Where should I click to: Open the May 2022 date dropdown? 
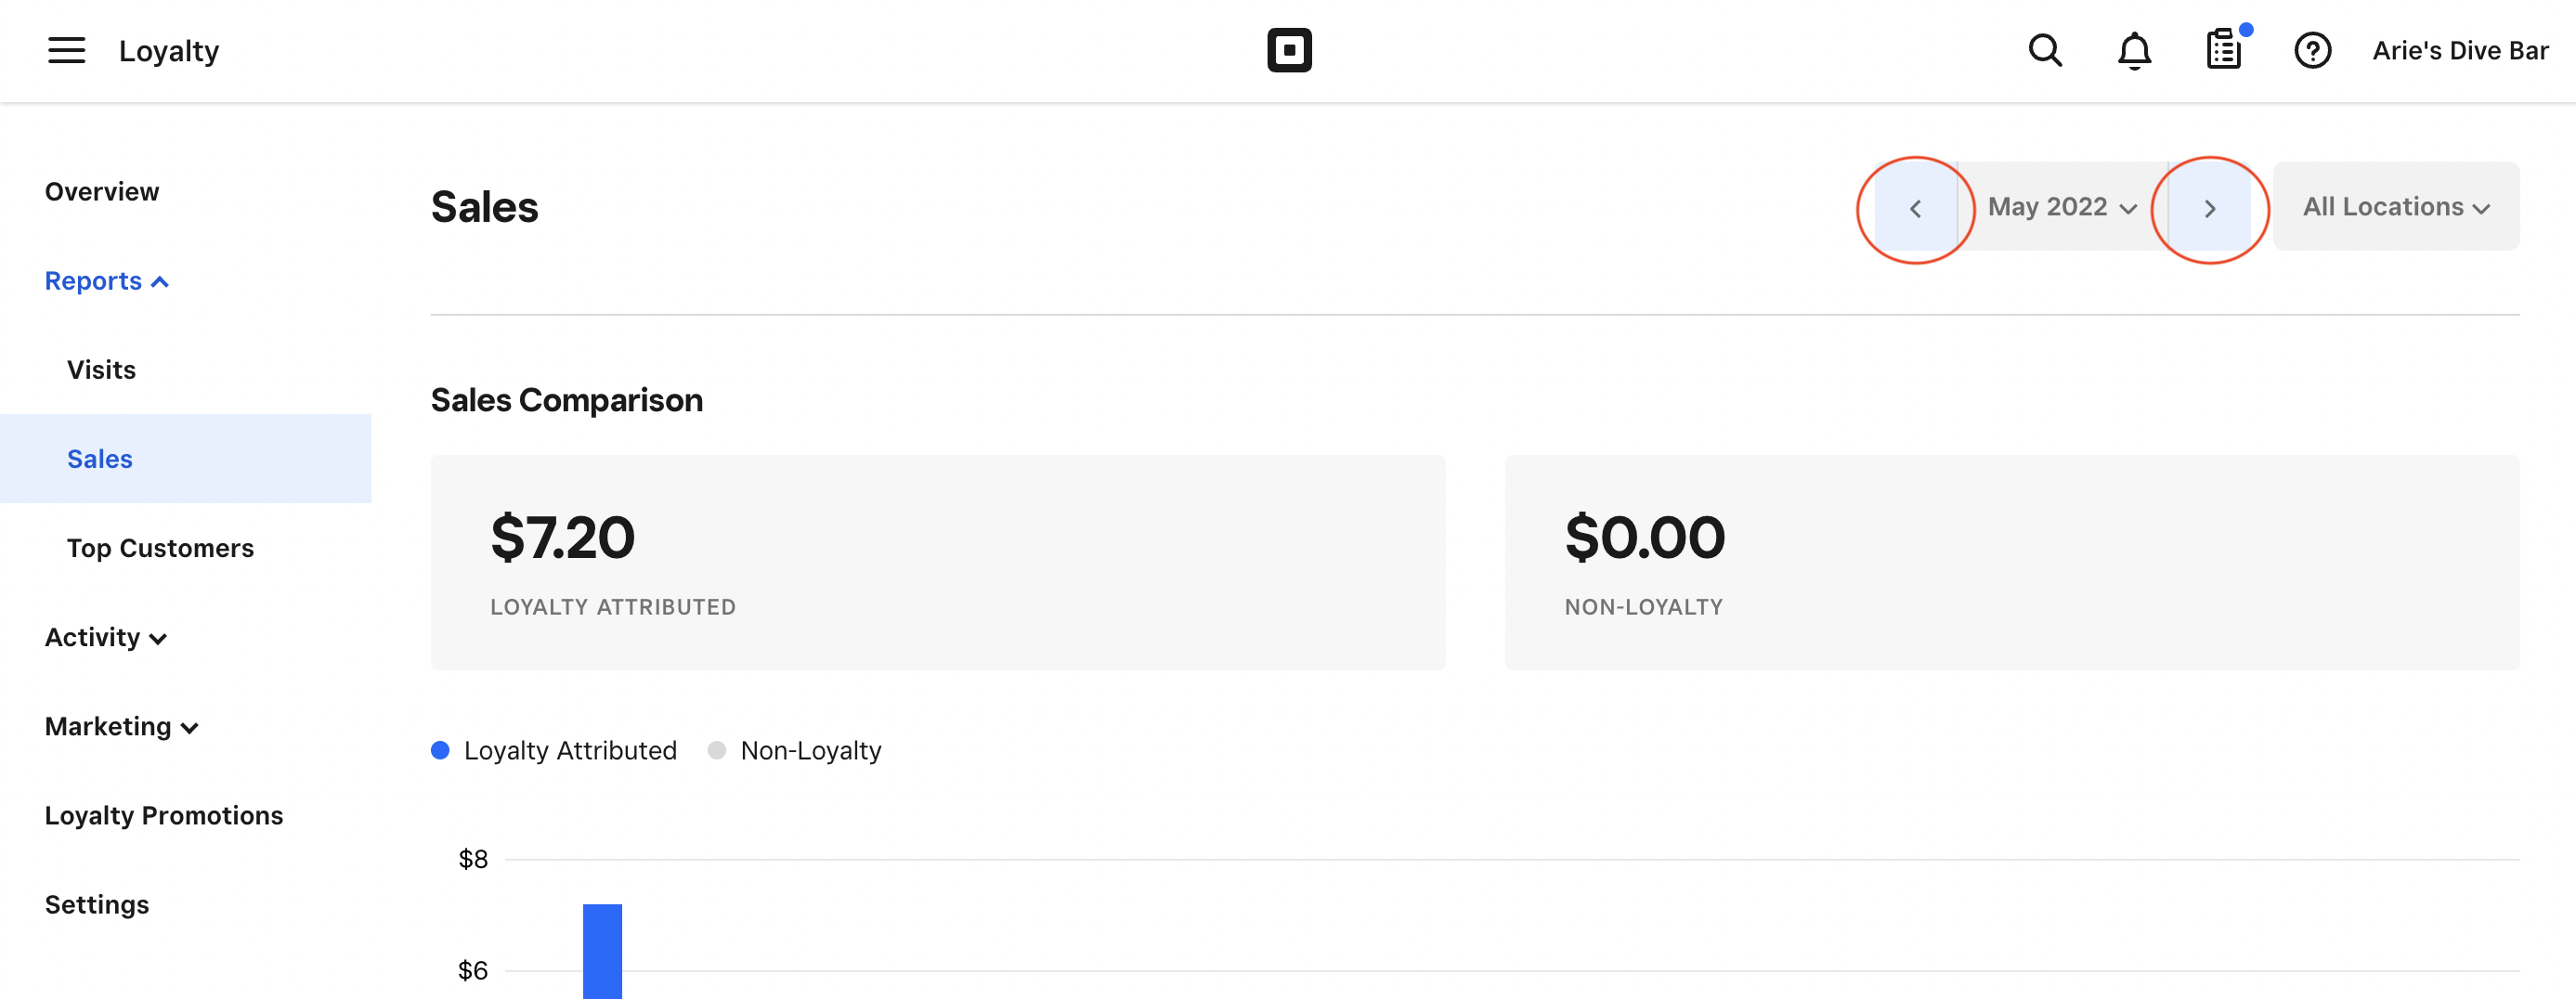2062,207
